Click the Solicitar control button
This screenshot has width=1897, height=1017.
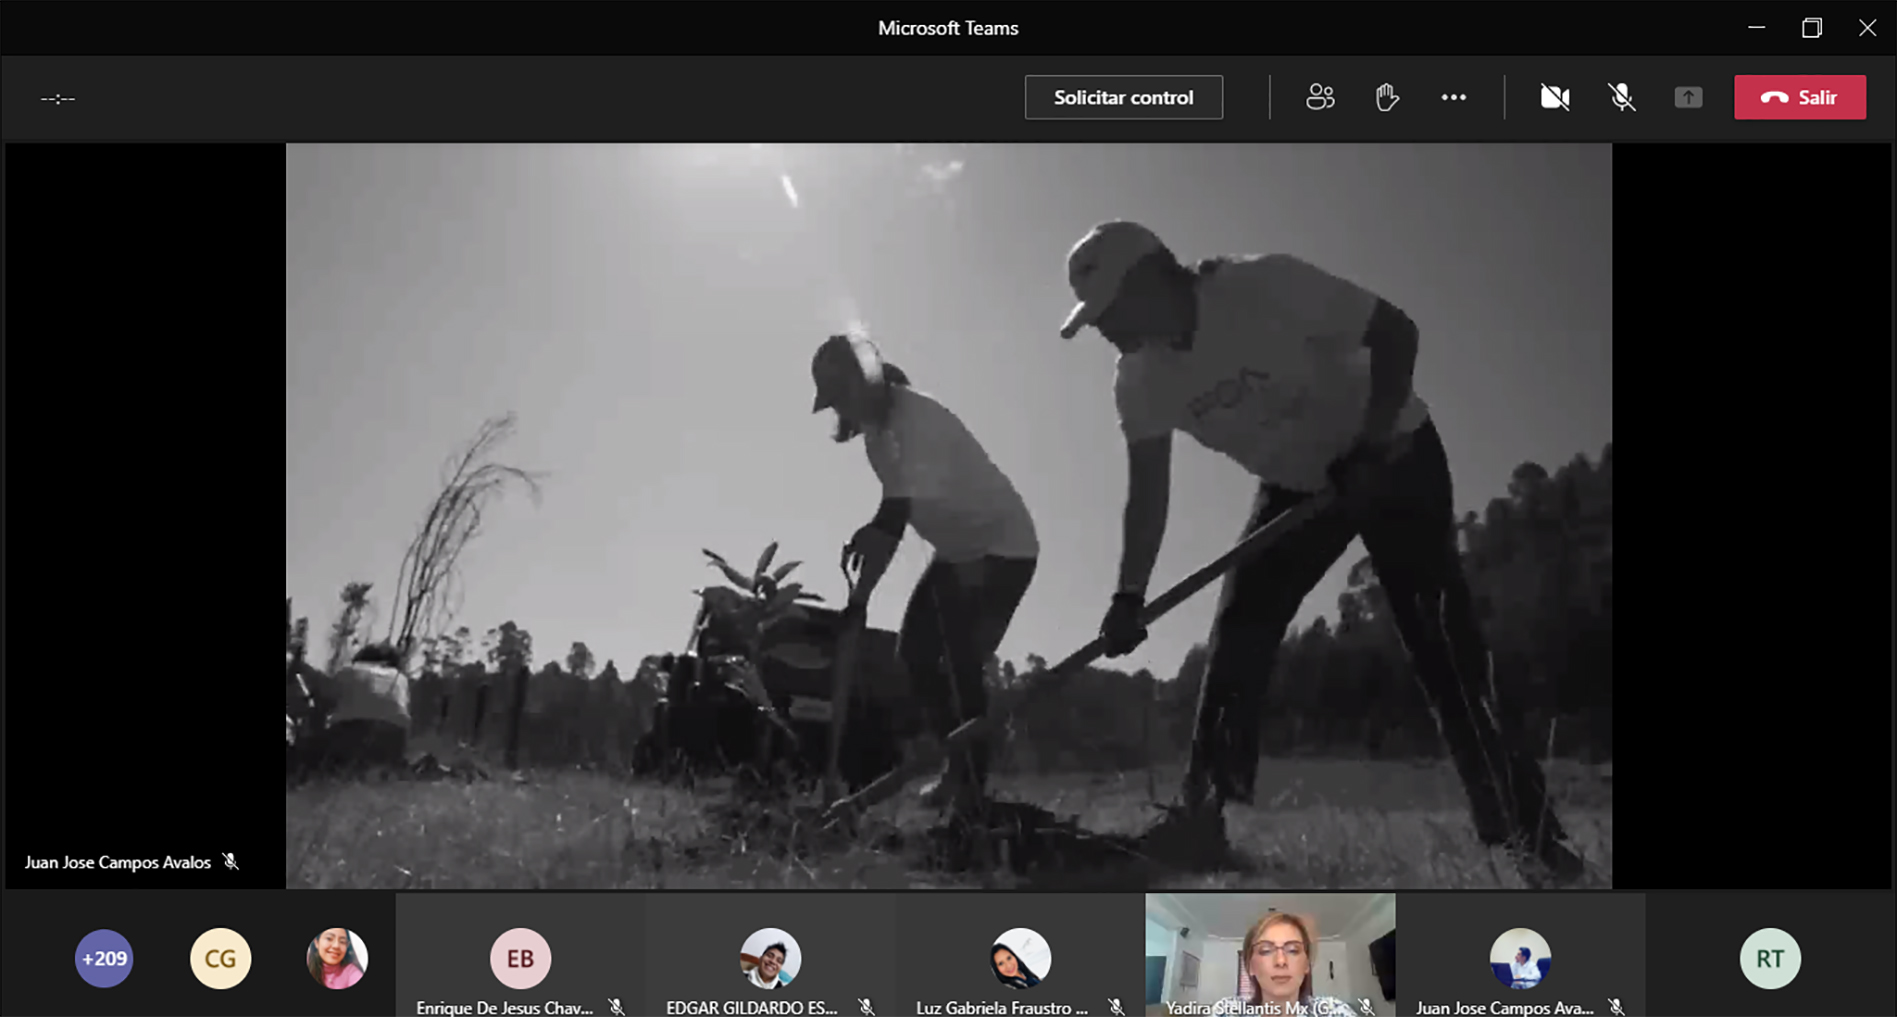(x=1123, y=97)
